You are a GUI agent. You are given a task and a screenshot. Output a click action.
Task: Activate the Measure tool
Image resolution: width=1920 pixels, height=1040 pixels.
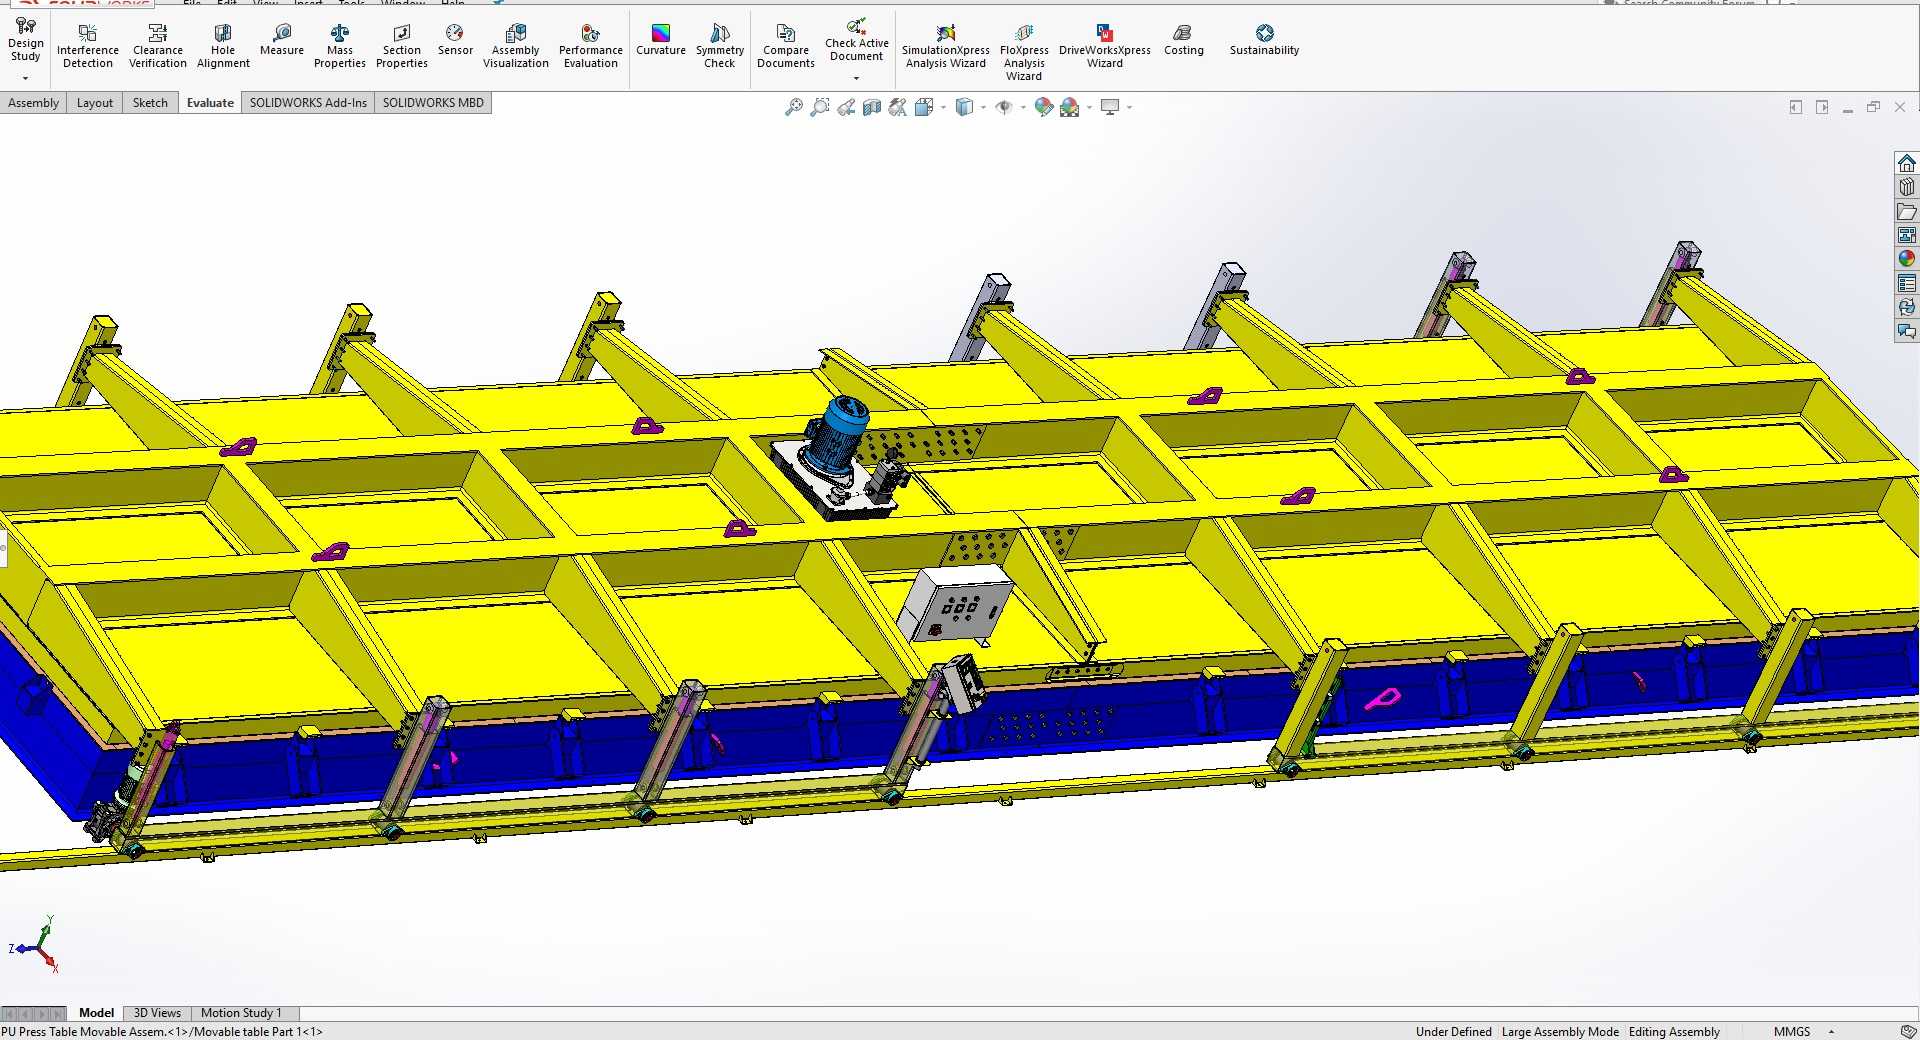pos(282,41)
